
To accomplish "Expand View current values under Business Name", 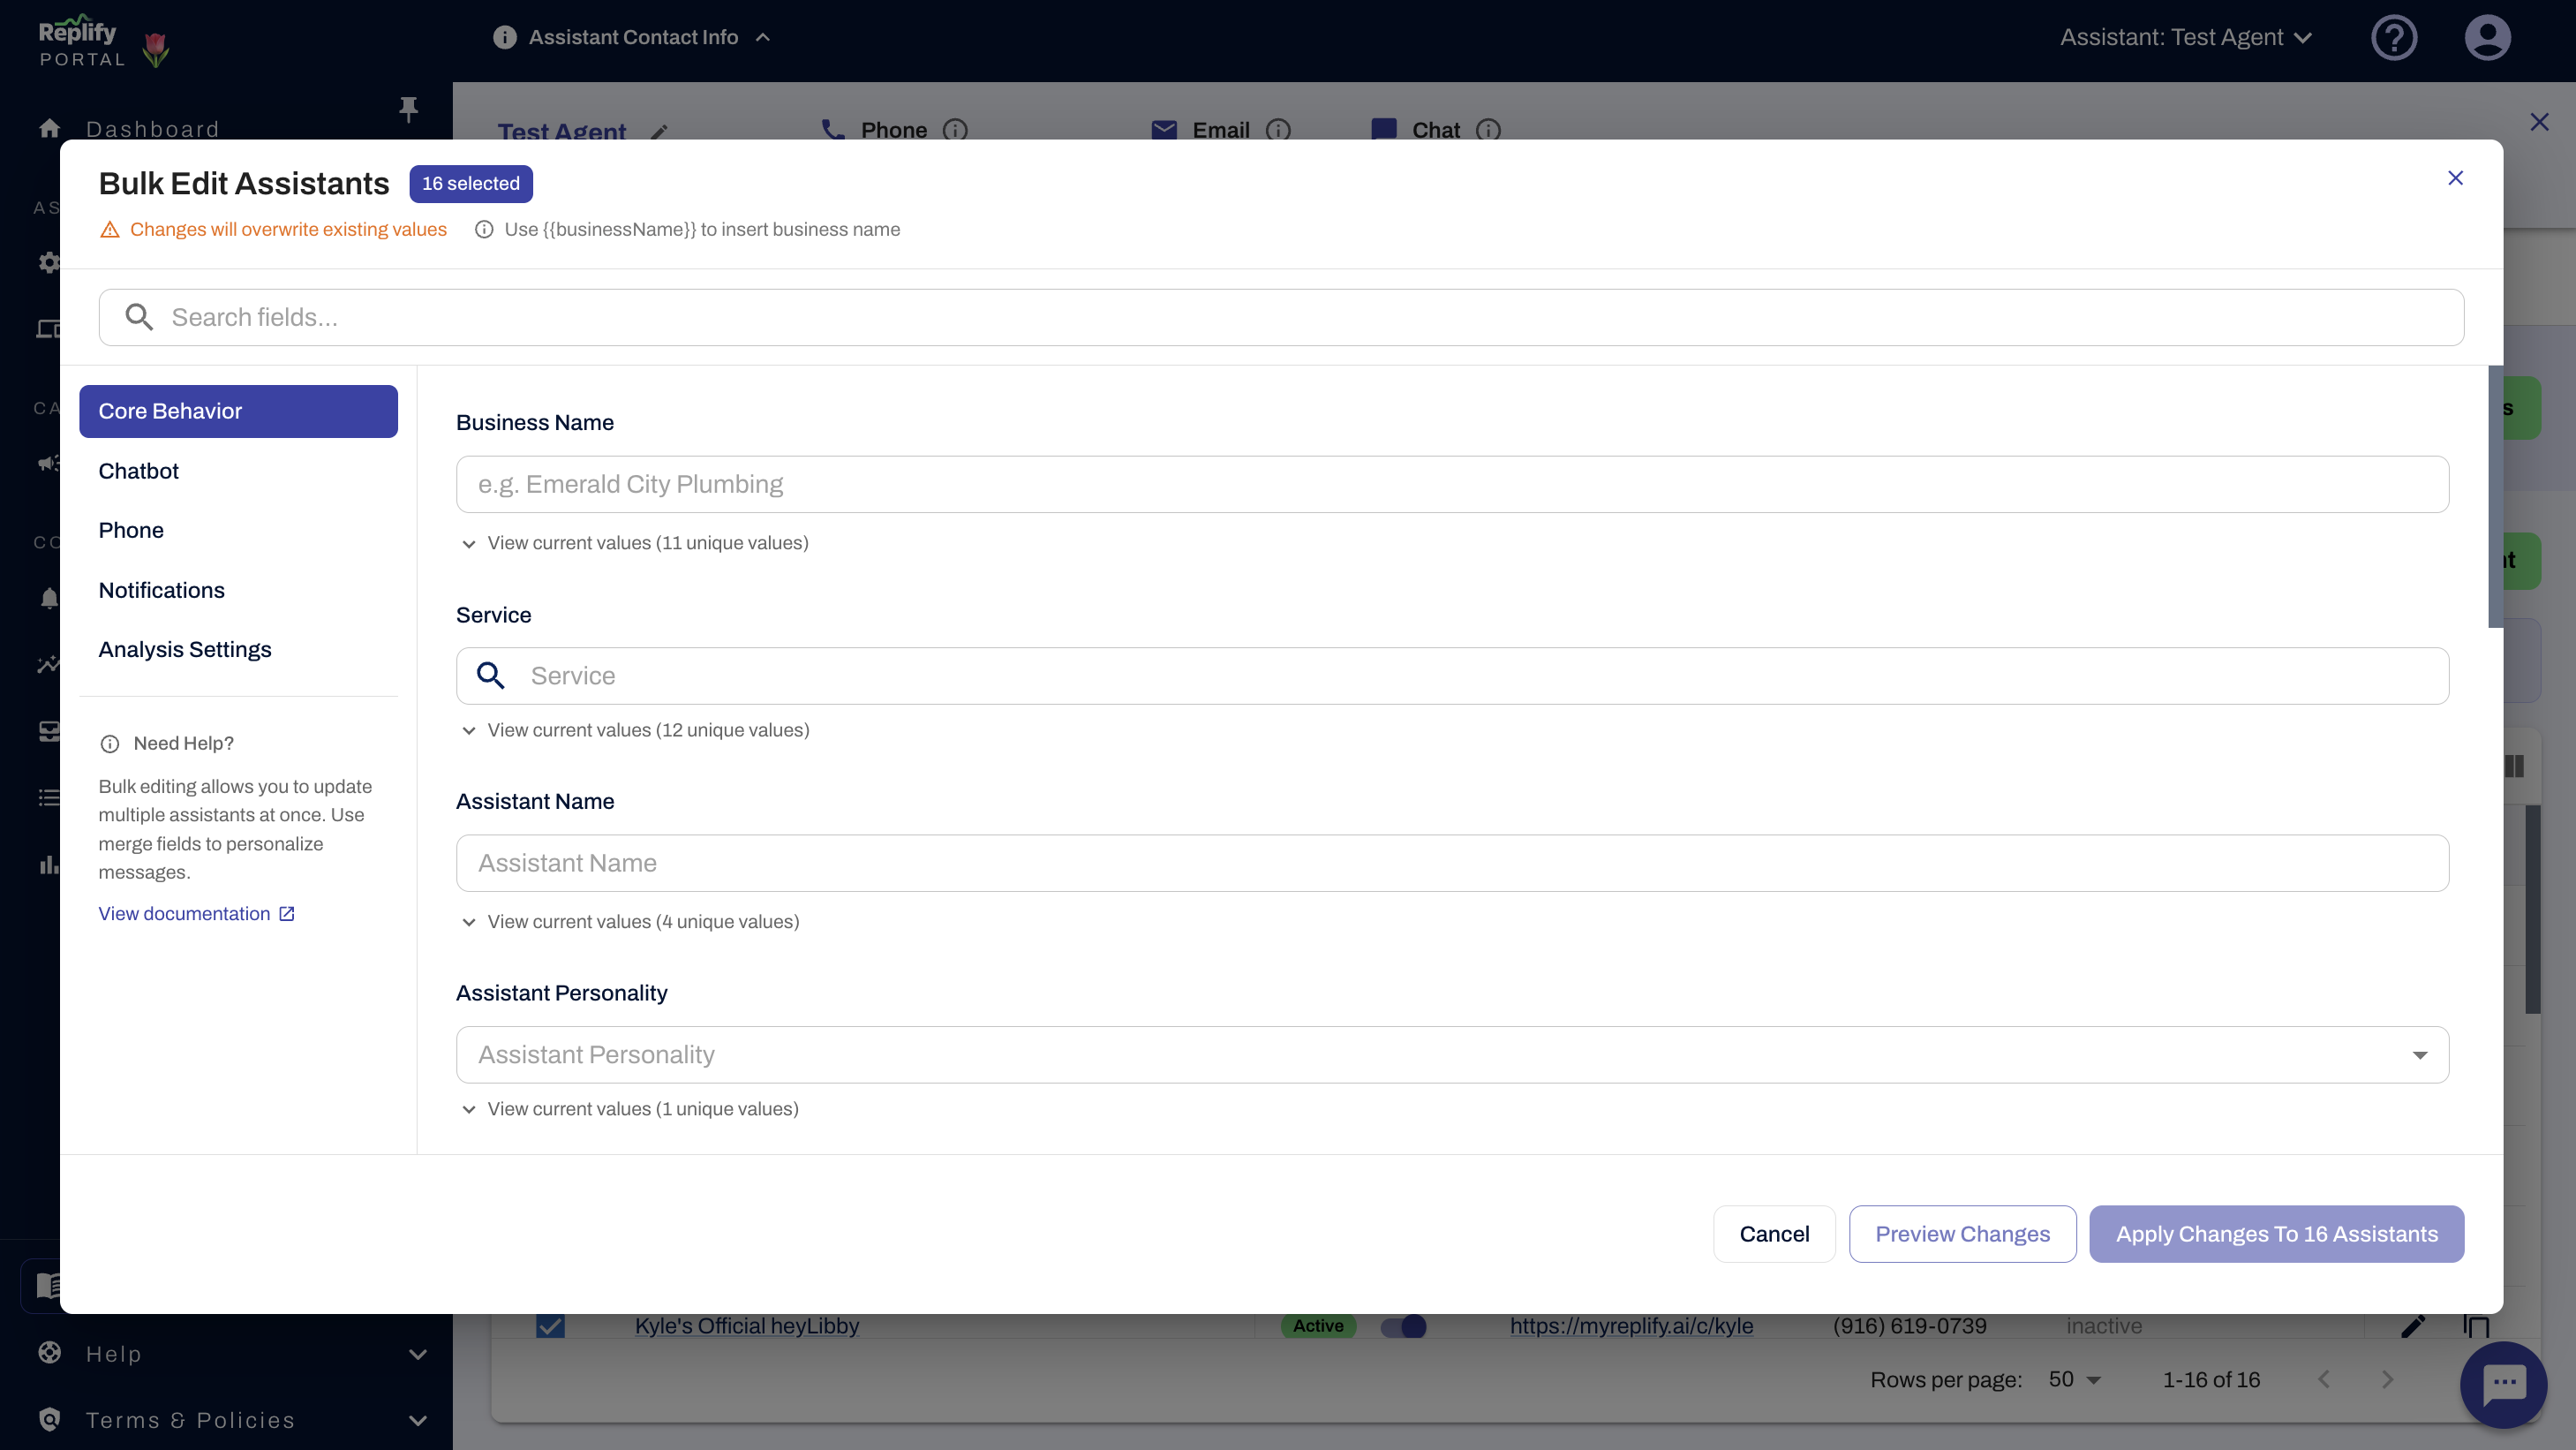I will coord(635,543).
